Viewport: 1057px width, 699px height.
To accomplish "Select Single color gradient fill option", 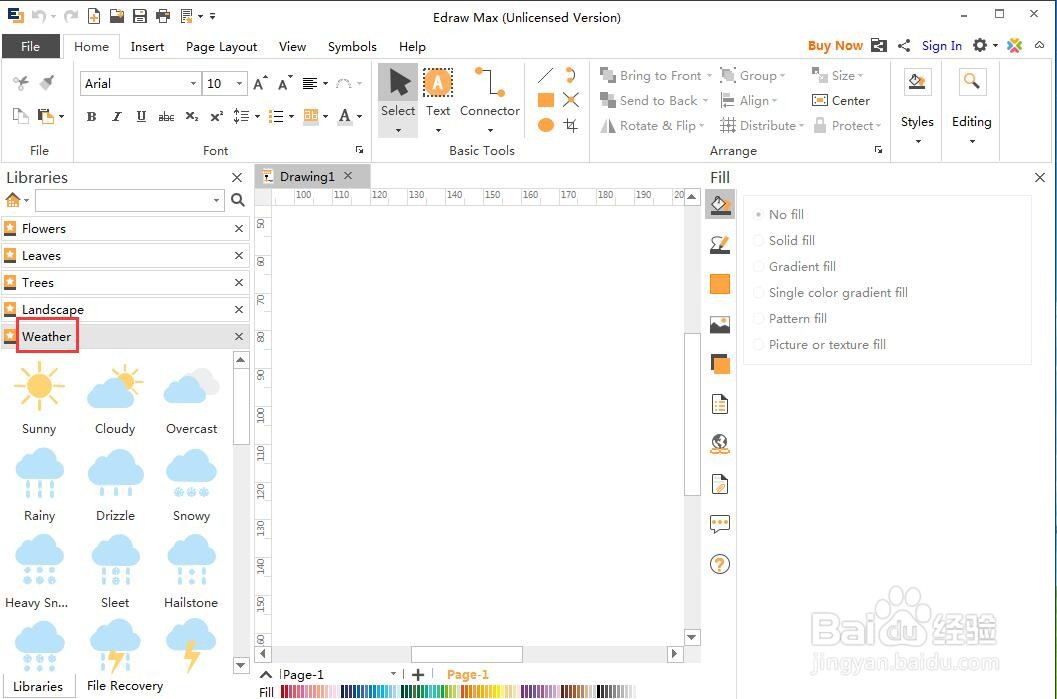I will pos(830,293).
